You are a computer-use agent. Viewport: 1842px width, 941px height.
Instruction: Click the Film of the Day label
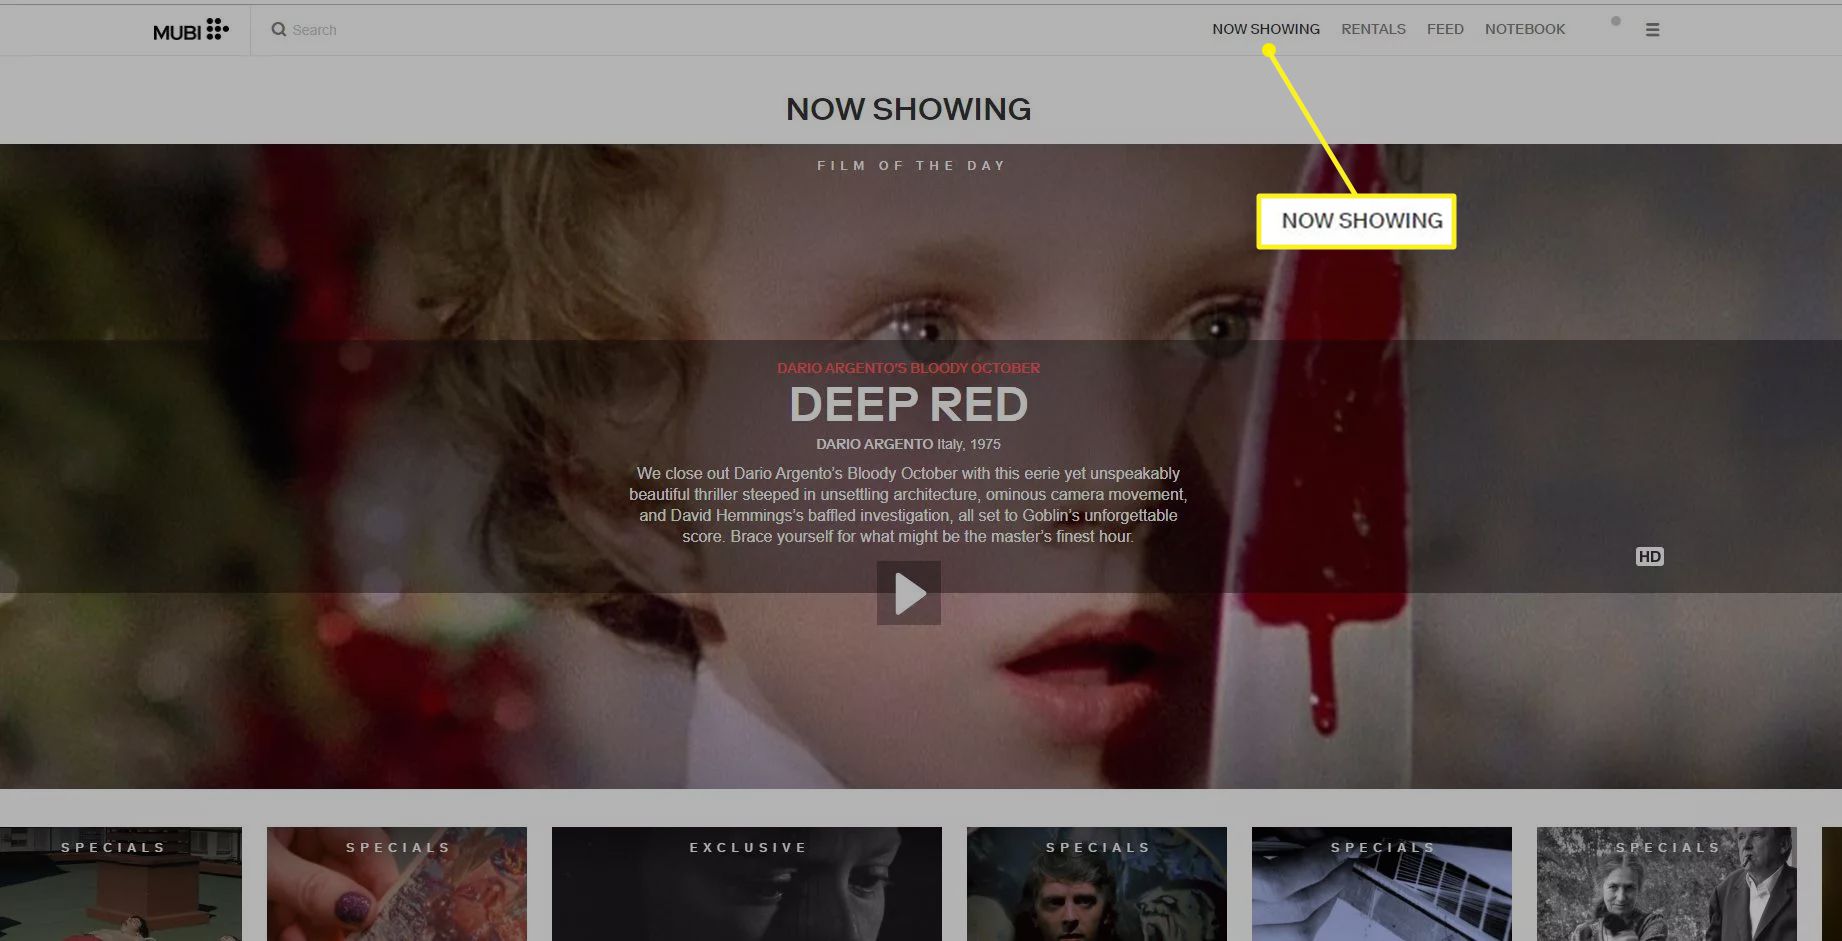[911, 166]
